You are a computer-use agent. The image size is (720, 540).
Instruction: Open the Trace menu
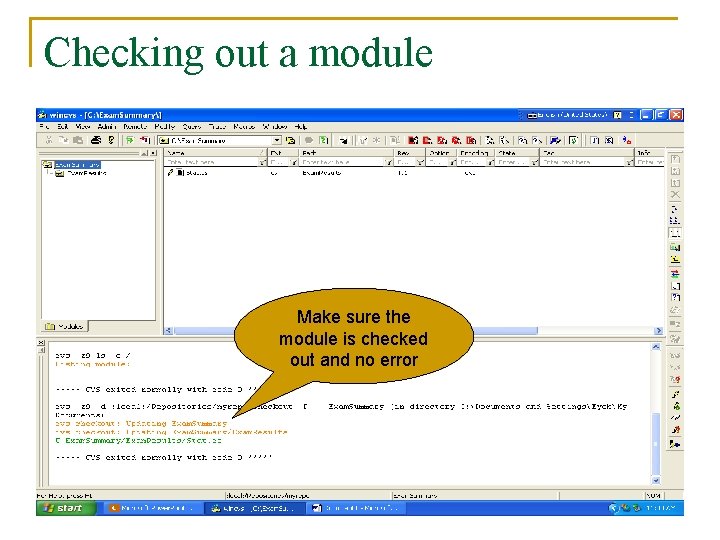[x=217, y=126]
